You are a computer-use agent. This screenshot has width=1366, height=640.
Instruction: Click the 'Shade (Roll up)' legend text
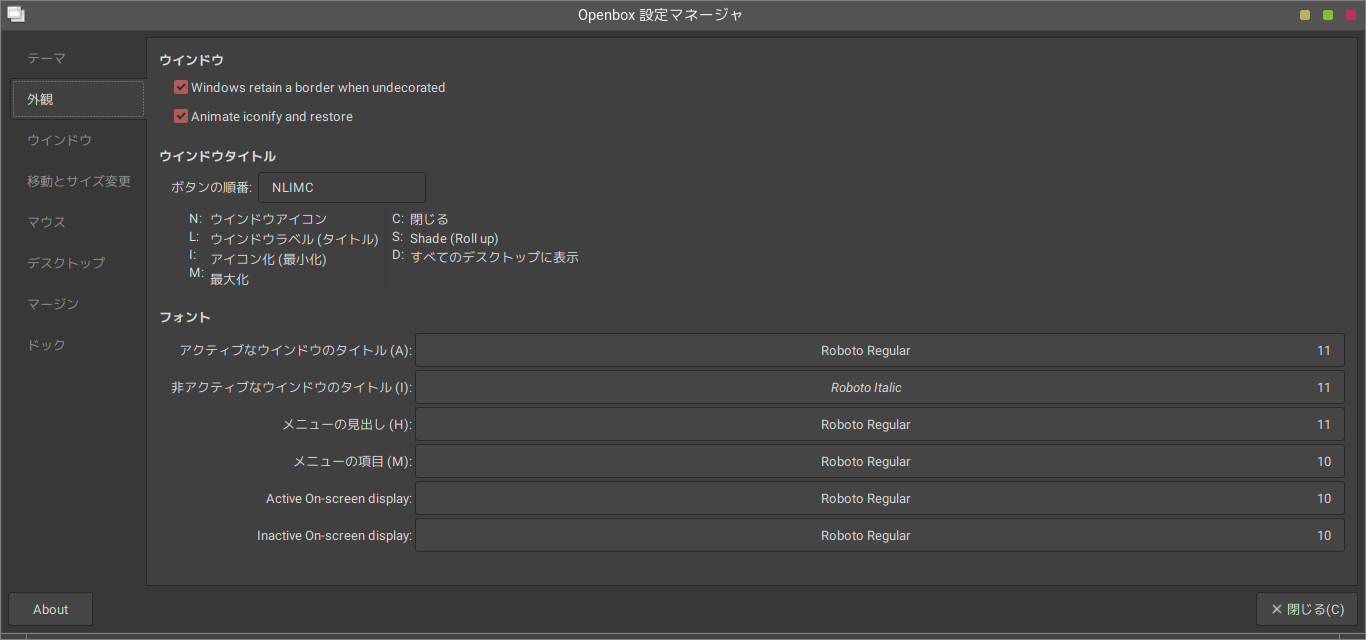coord(454,239)
